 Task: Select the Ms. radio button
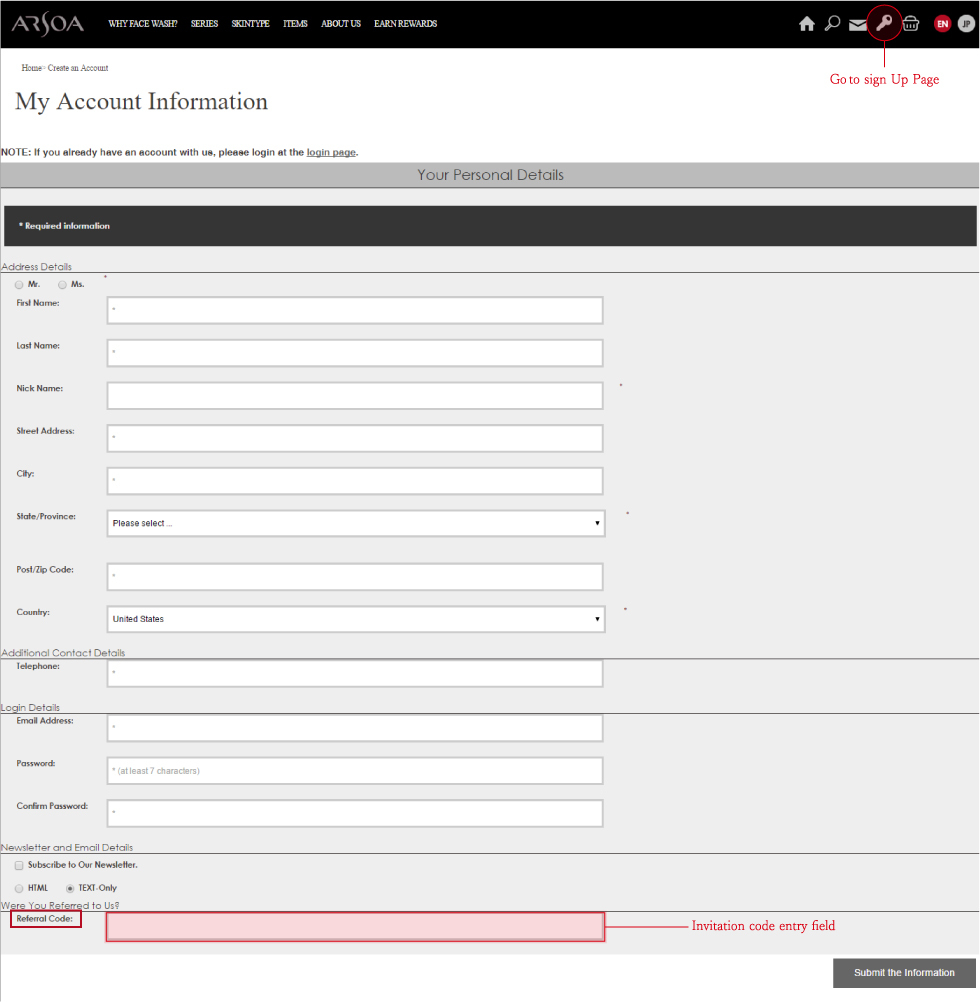62,285
